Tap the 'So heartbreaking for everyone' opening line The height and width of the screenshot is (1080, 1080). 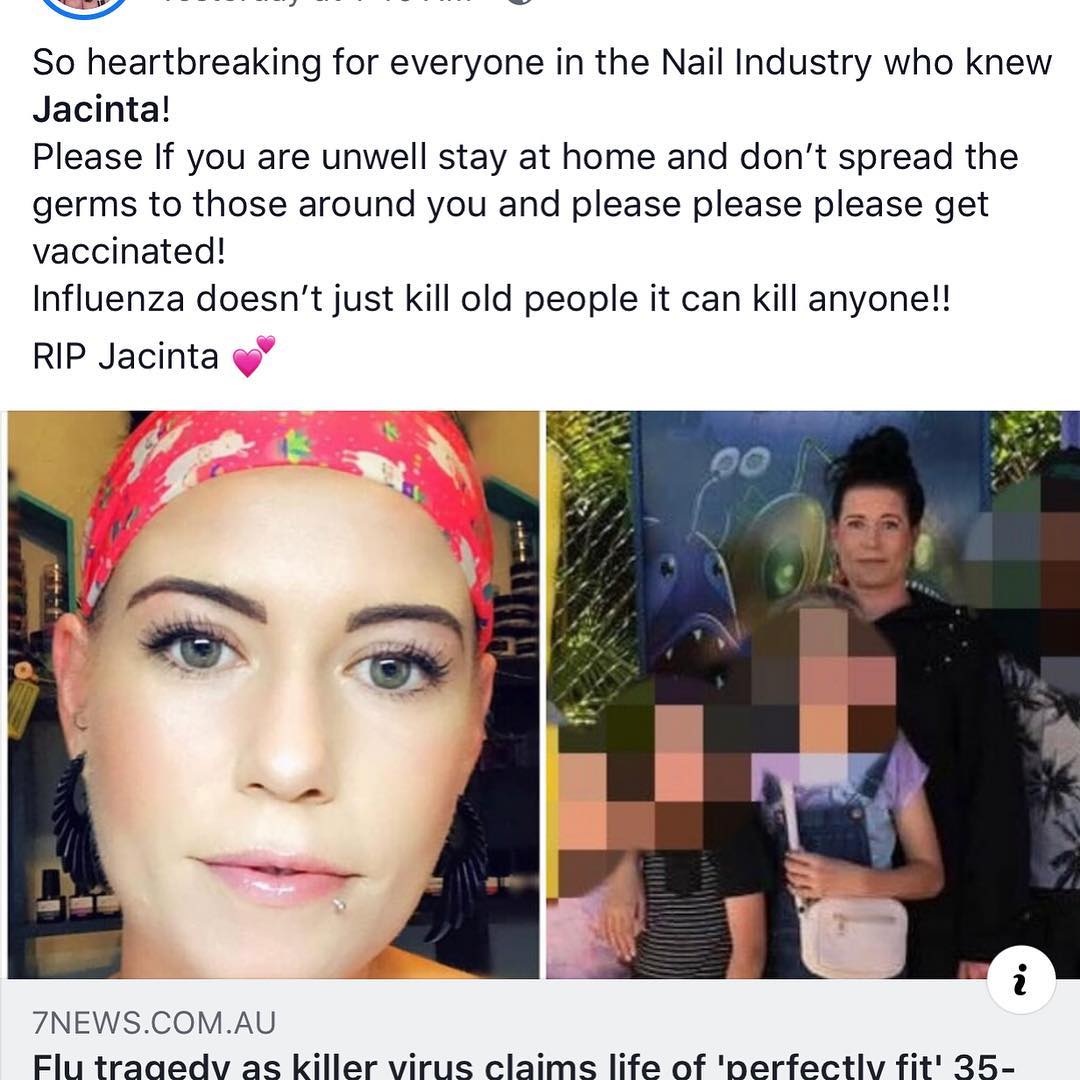542,63
